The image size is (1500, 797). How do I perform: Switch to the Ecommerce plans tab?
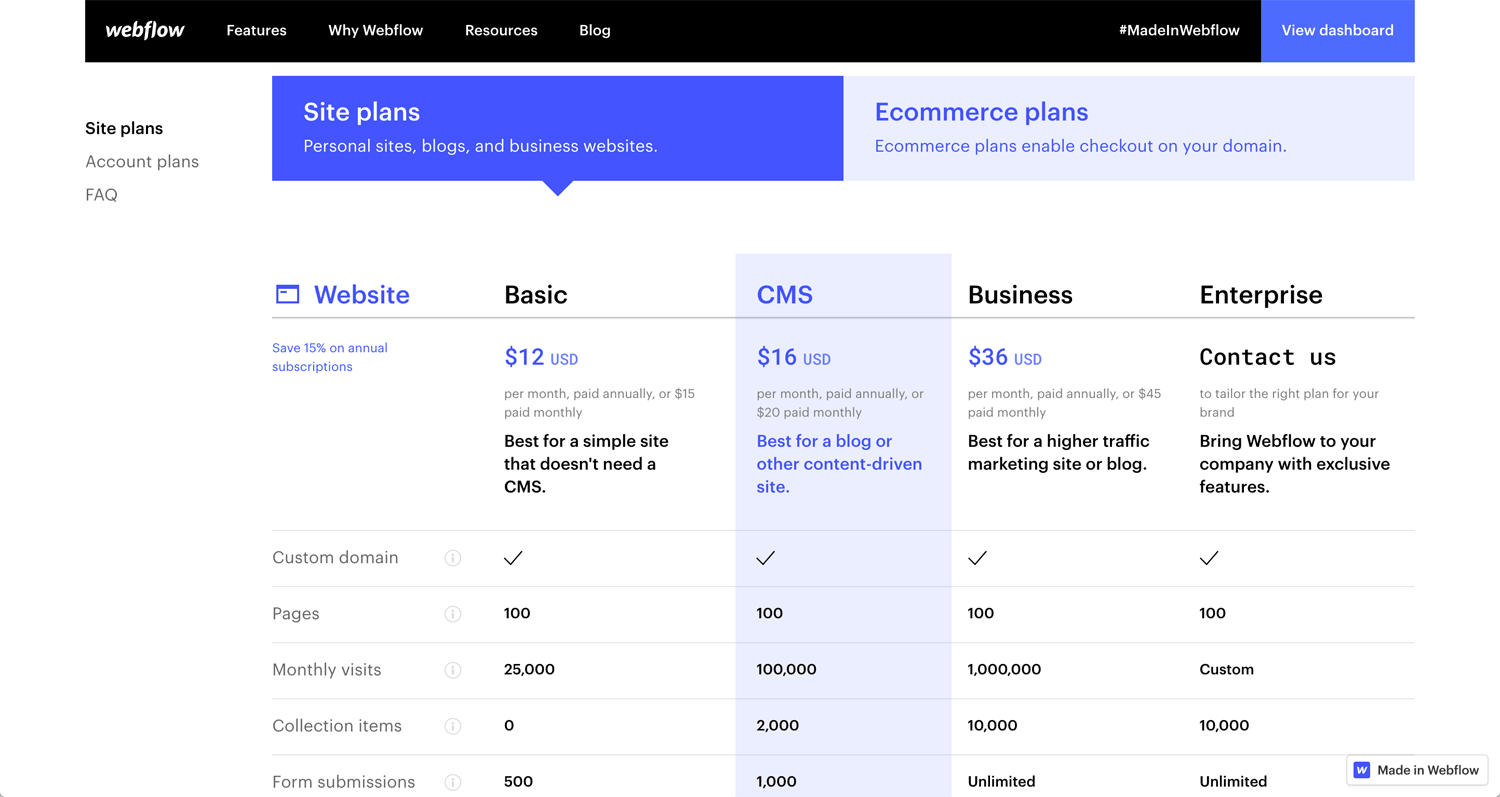click(x=1129, y=128)
